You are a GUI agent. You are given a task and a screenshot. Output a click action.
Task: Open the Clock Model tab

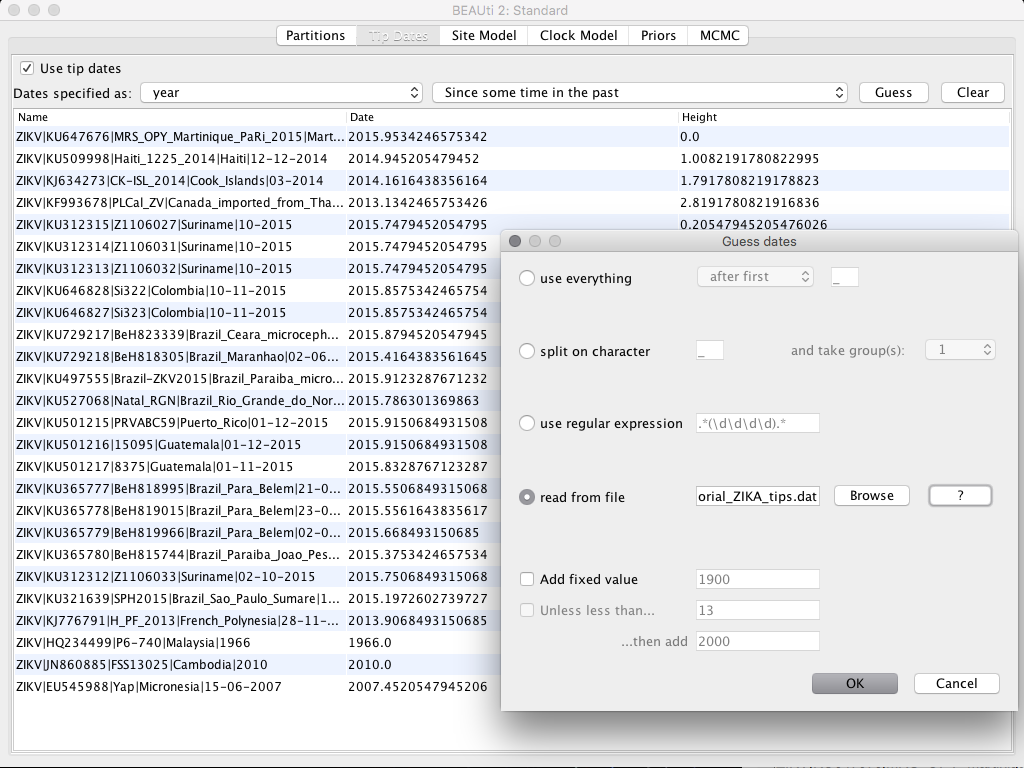(x=577, y=35)
